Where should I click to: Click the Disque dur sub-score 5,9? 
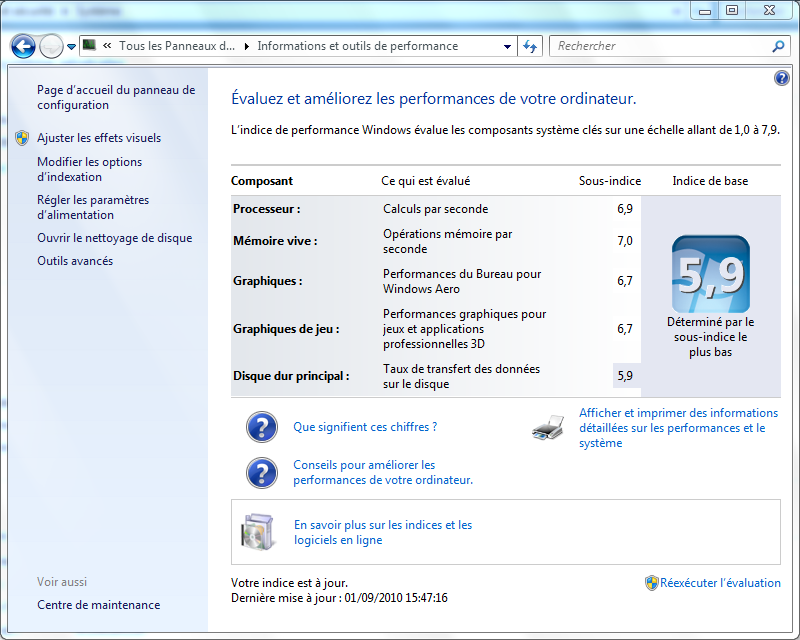pyautogui.click(x=625, y=376)
